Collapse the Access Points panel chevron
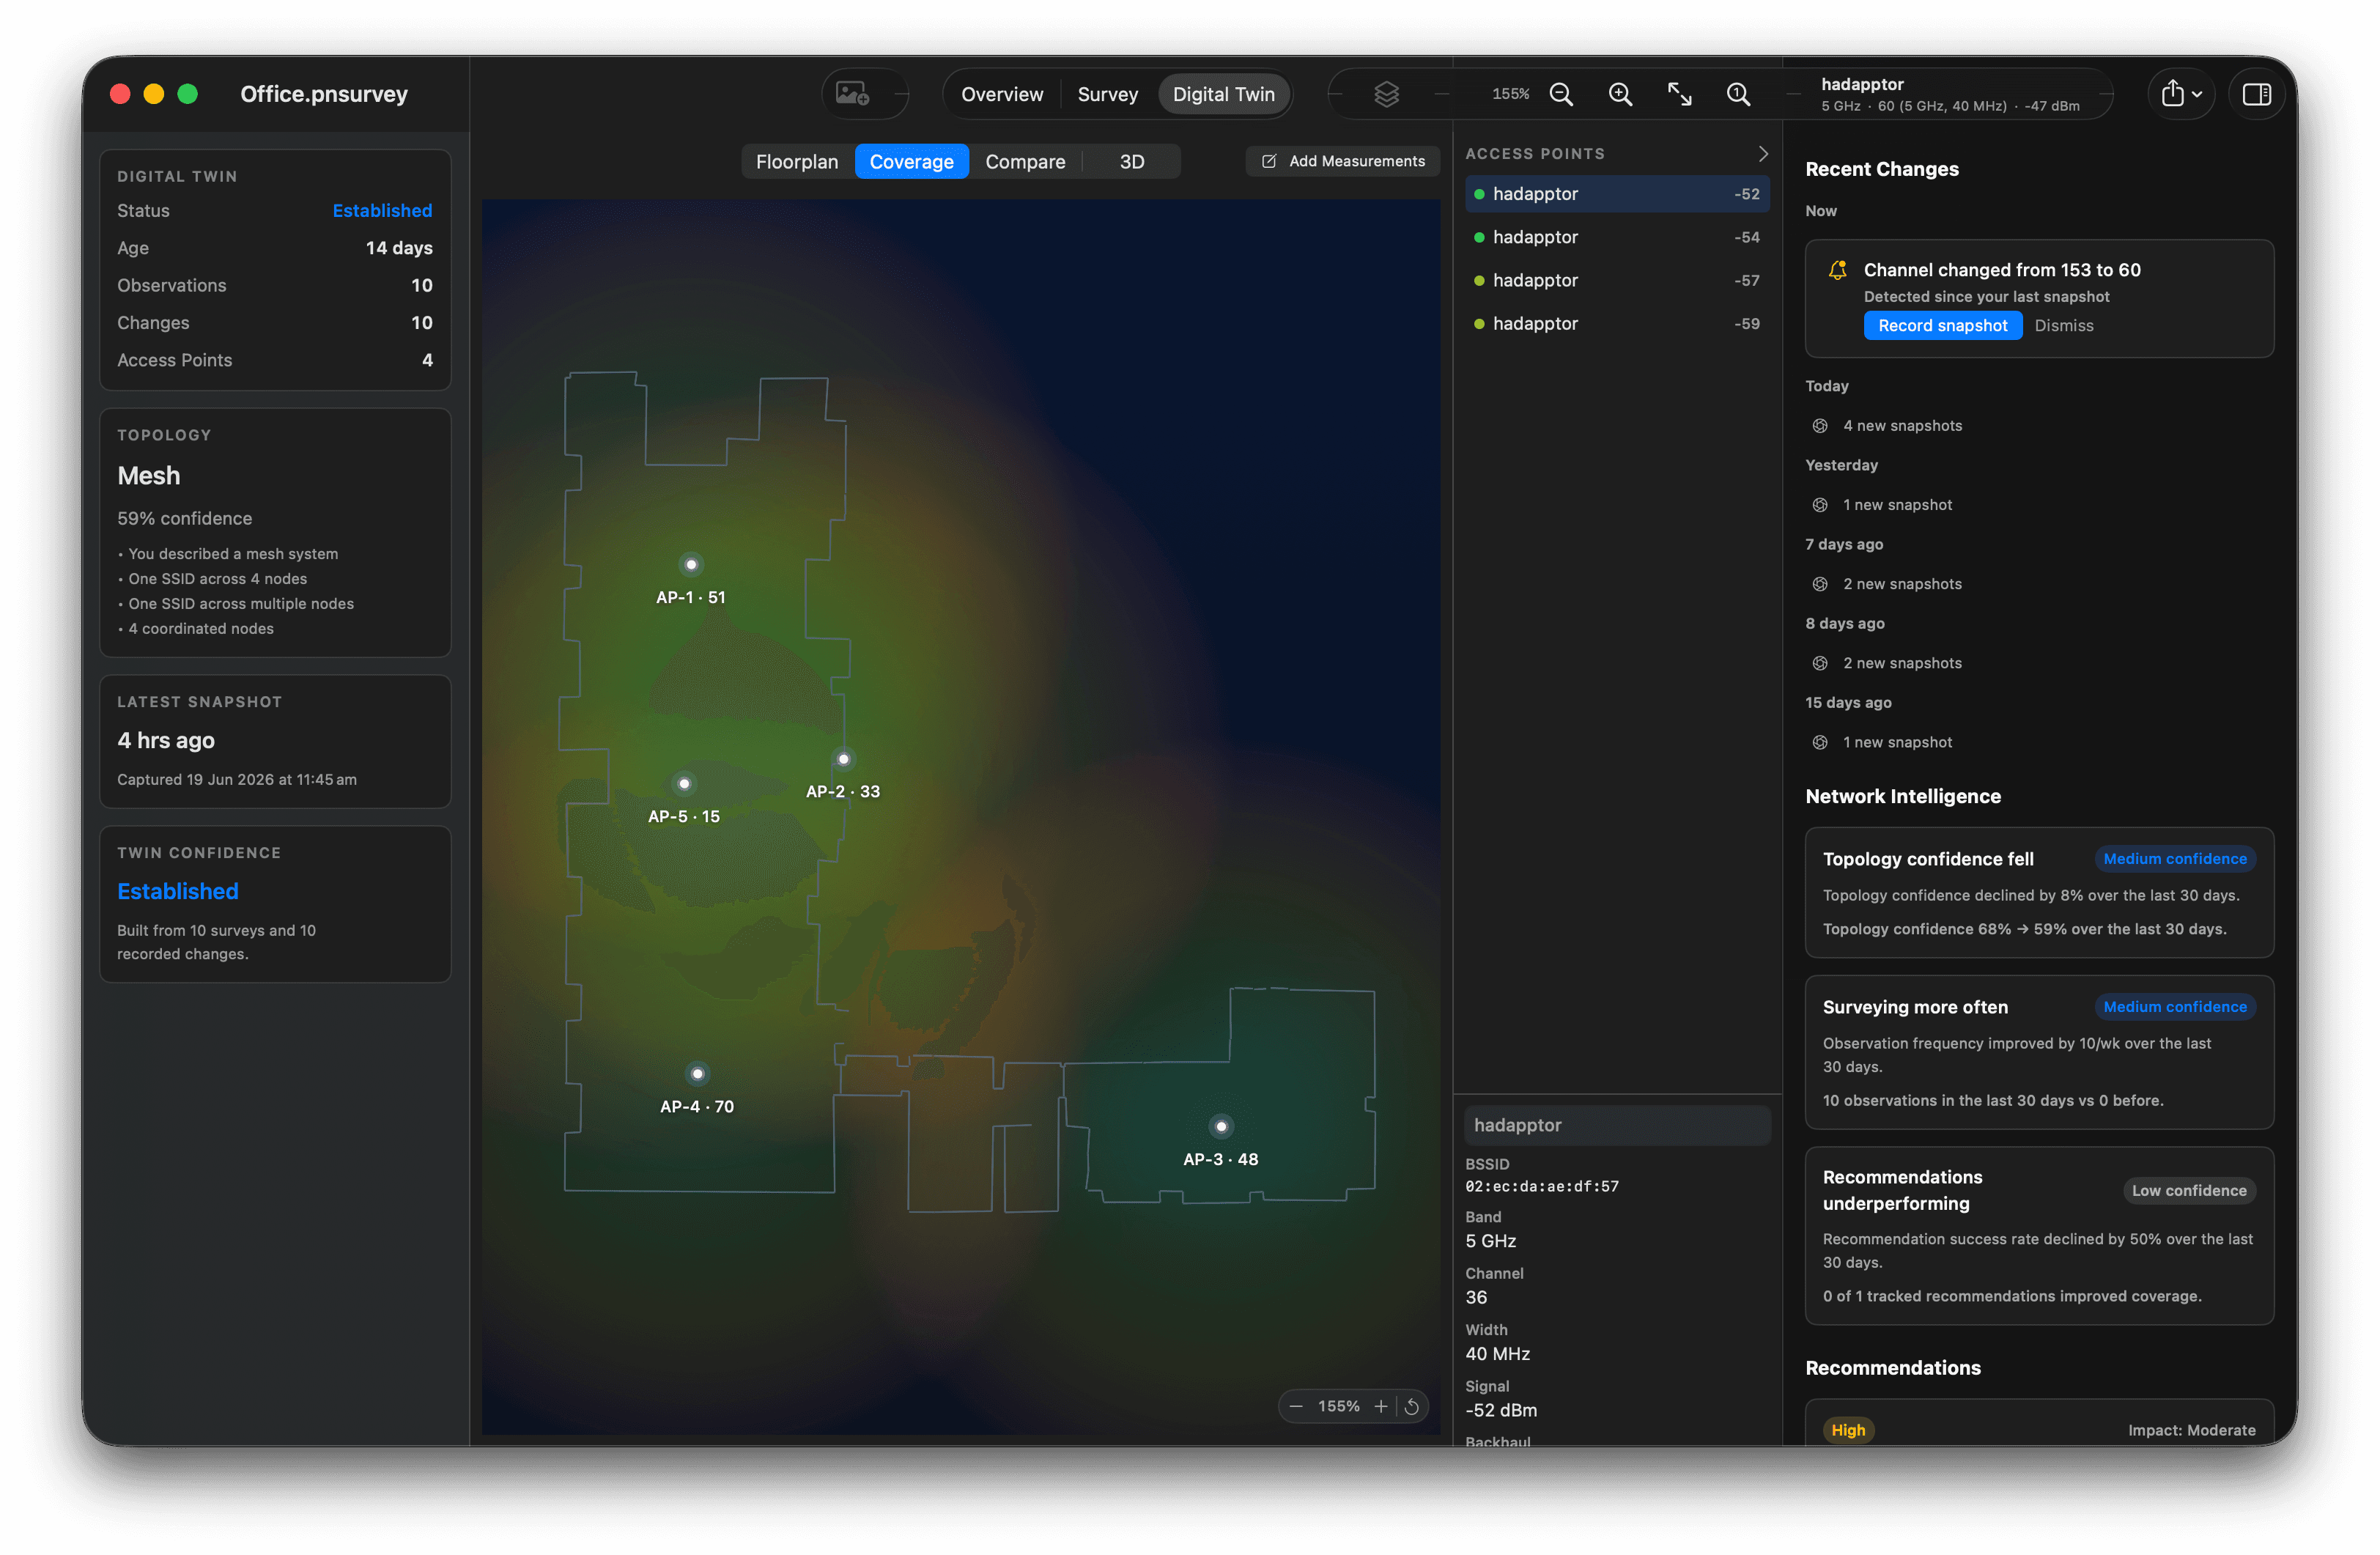The image size is (2380, 1555). [1762, 153]
